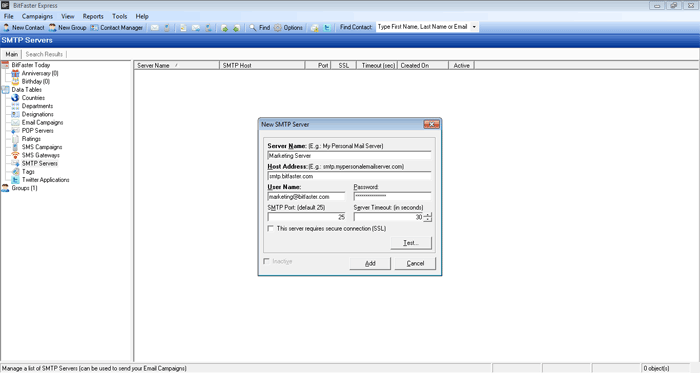Click the SSL column header
Screen dimensions: 700x373
point(343,66)
